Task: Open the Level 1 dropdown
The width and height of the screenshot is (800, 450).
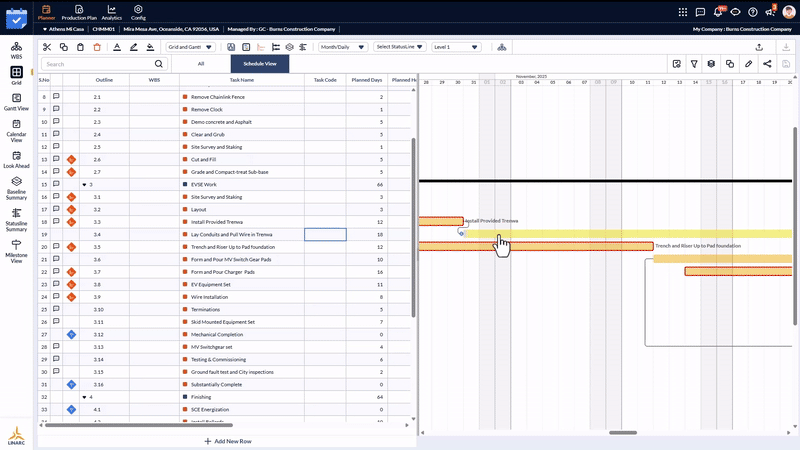Action: [456, 47]
